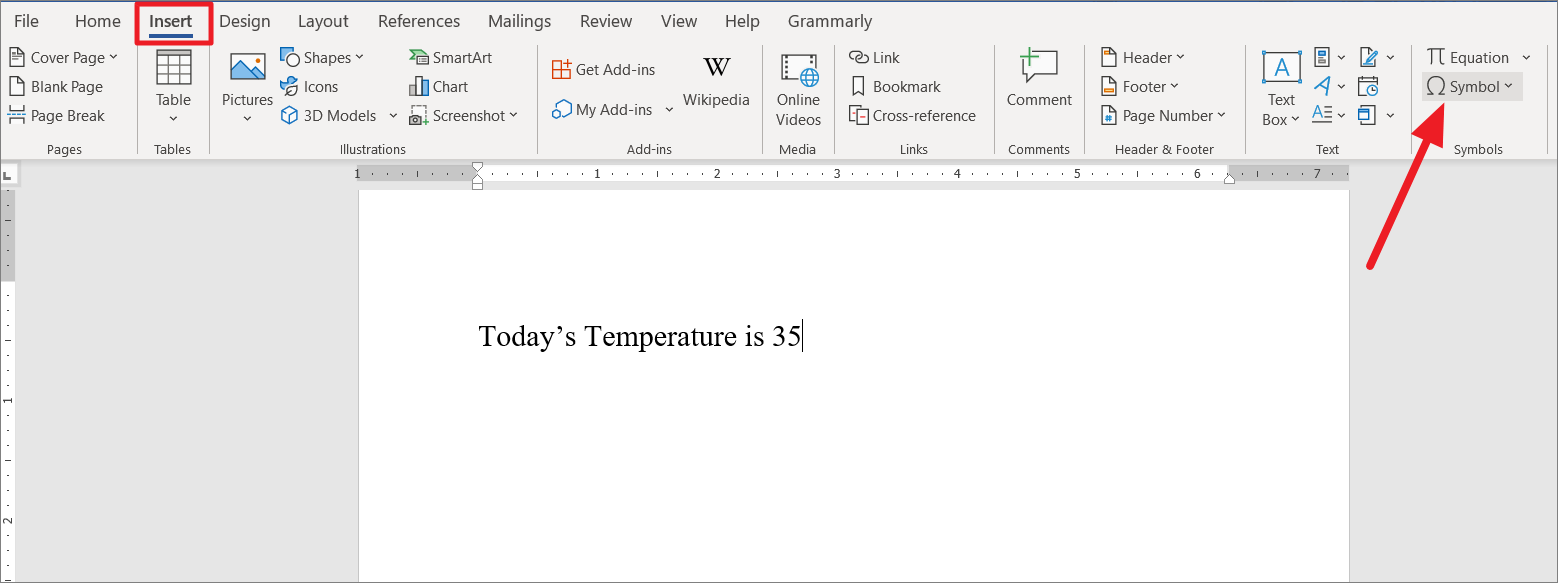Expand the Equation dropdown arrow

(1524, 57)
